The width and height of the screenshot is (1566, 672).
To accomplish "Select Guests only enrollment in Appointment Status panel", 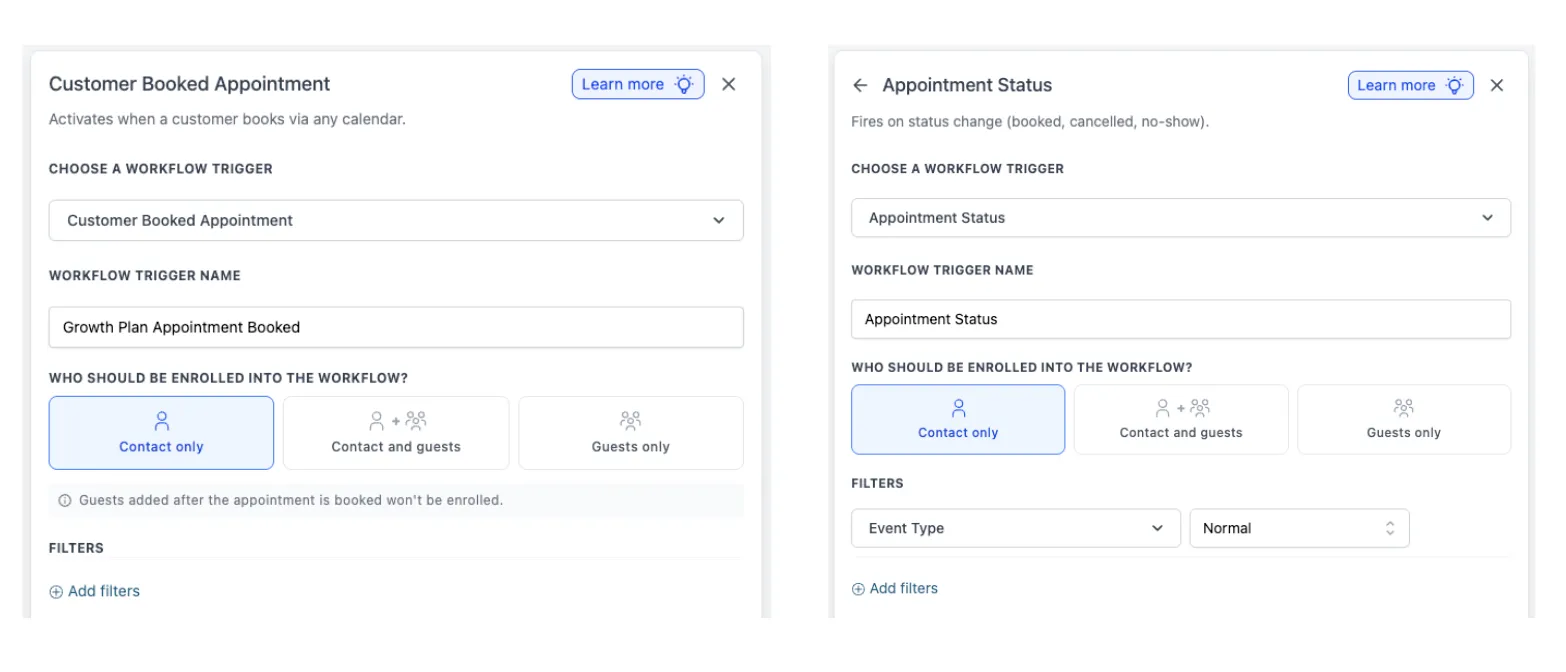I will tap(1403, 419).
